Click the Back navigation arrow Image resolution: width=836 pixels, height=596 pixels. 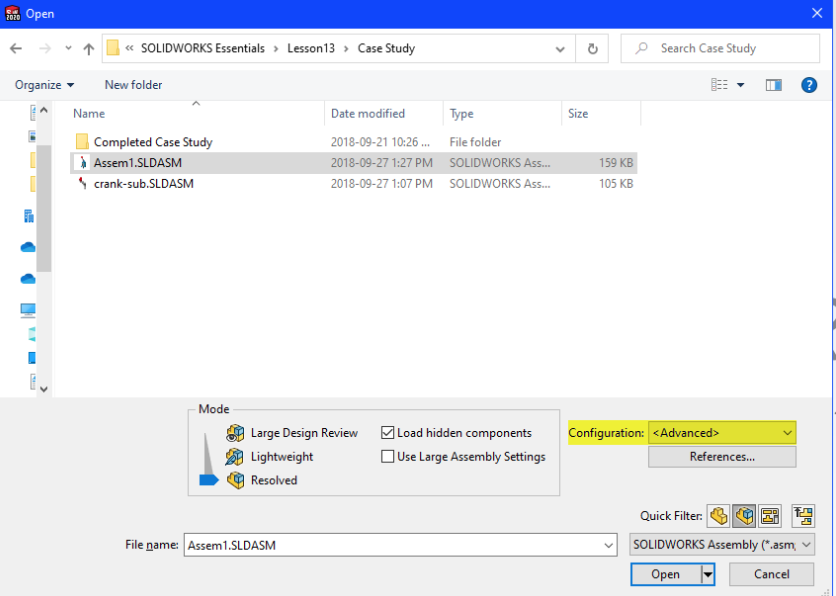pos(16,49)
